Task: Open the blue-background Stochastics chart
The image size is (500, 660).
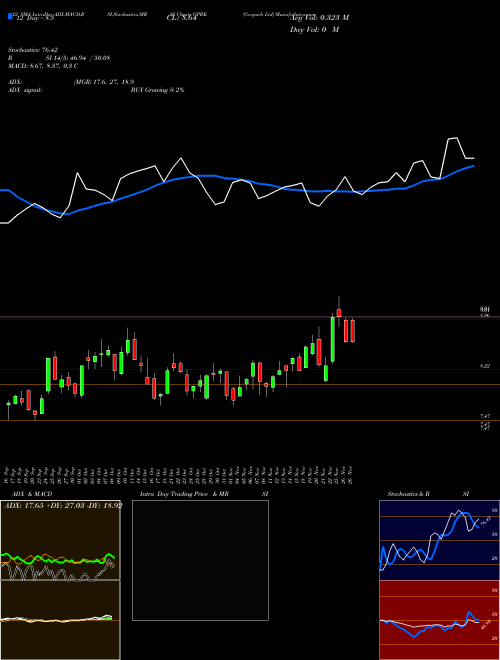Action: 439,540
